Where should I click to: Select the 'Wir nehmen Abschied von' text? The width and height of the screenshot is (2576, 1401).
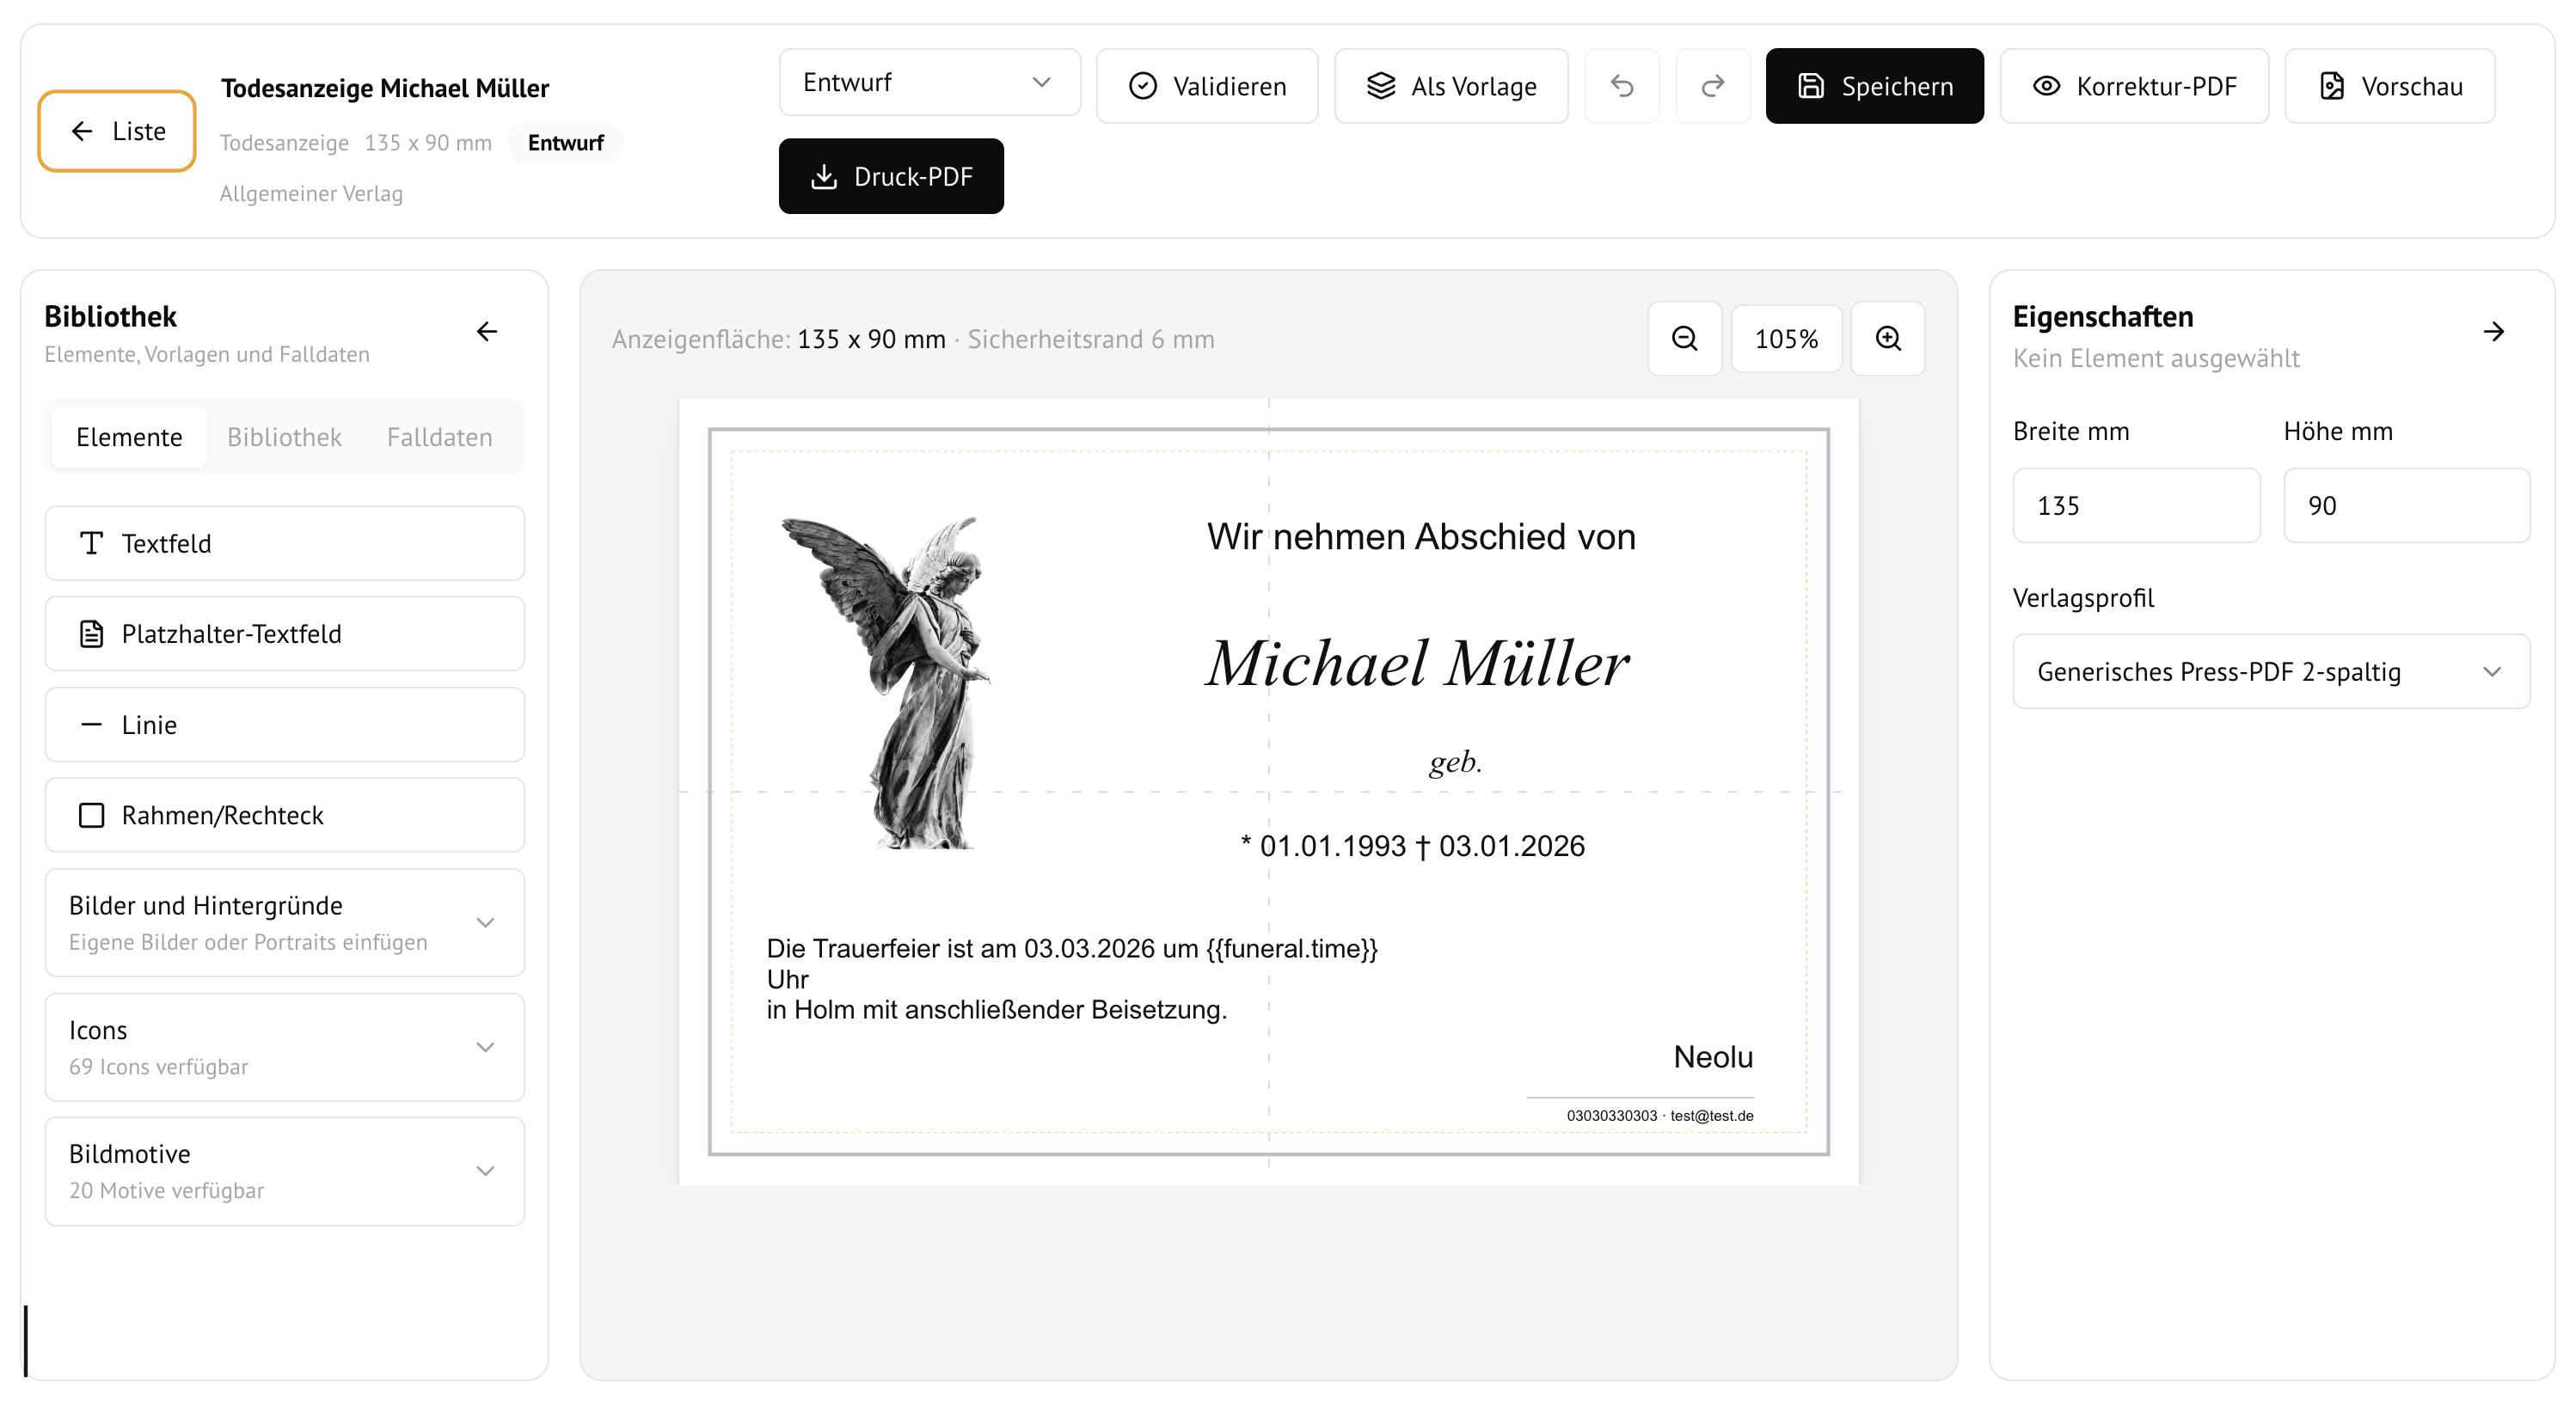[x=1421, y=537]
